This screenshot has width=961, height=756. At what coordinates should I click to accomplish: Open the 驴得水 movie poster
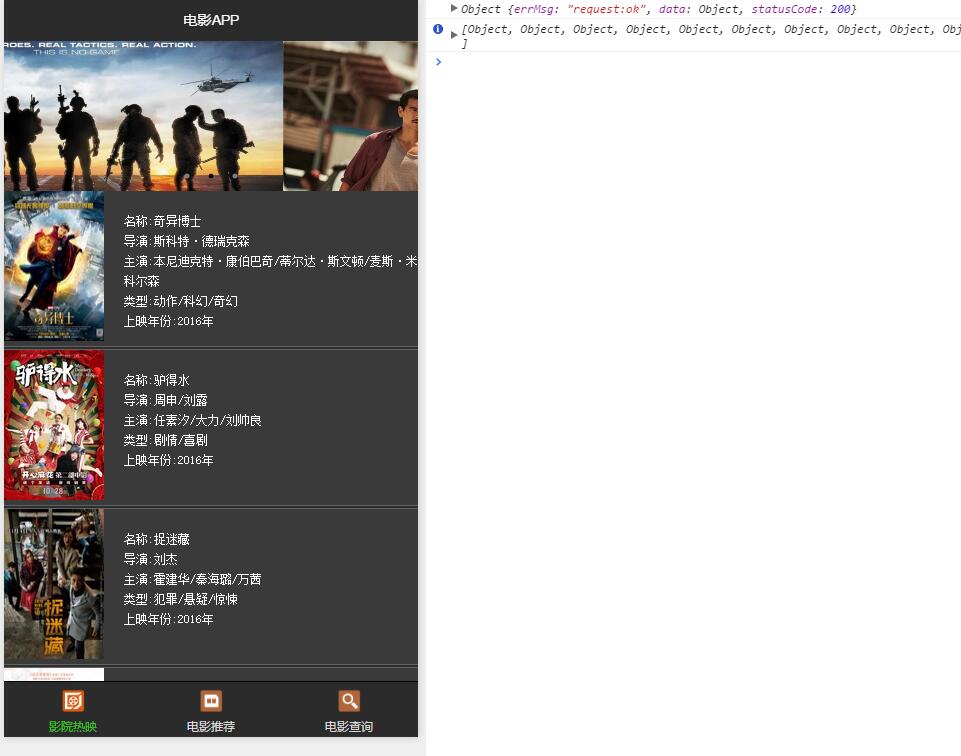(54, 425)
